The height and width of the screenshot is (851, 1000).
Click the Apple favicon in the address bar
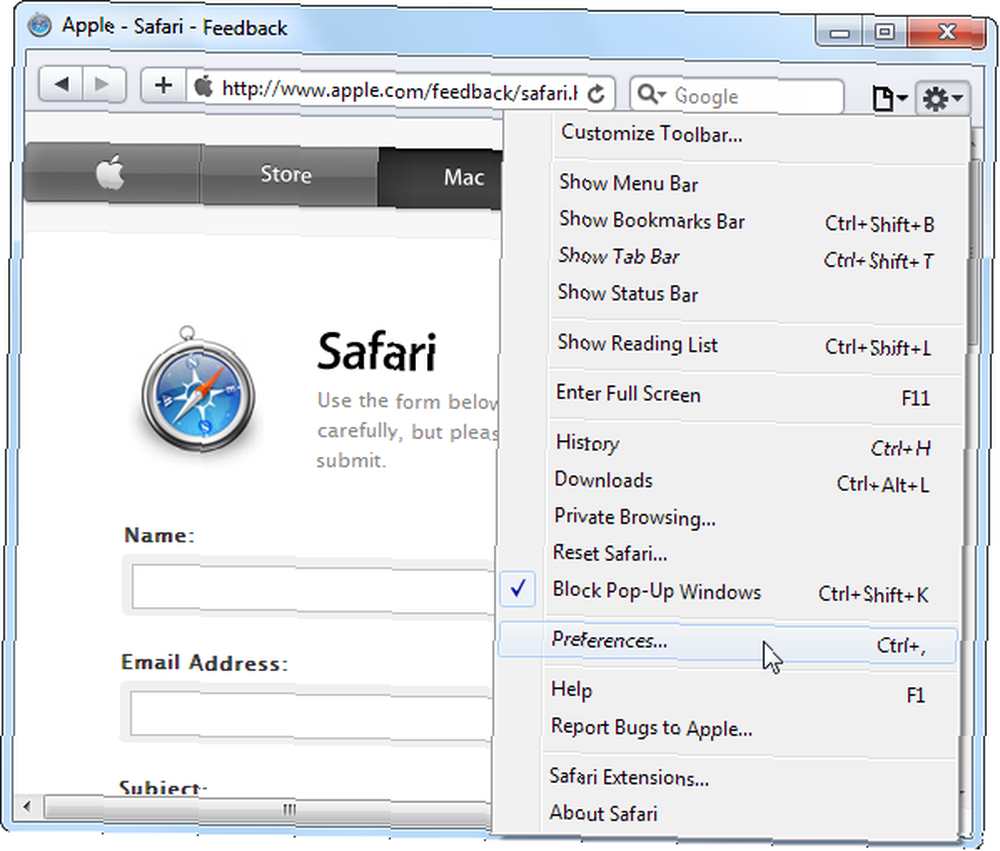point(203,86)
